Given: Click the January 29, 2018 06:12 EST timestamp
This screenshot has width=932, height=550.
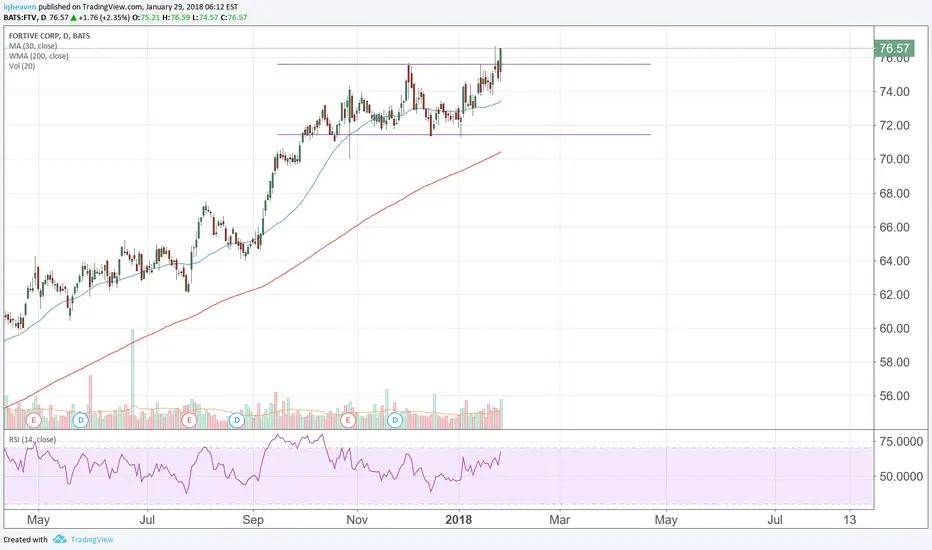Looking at the screenshot, I should coord(191,7).
